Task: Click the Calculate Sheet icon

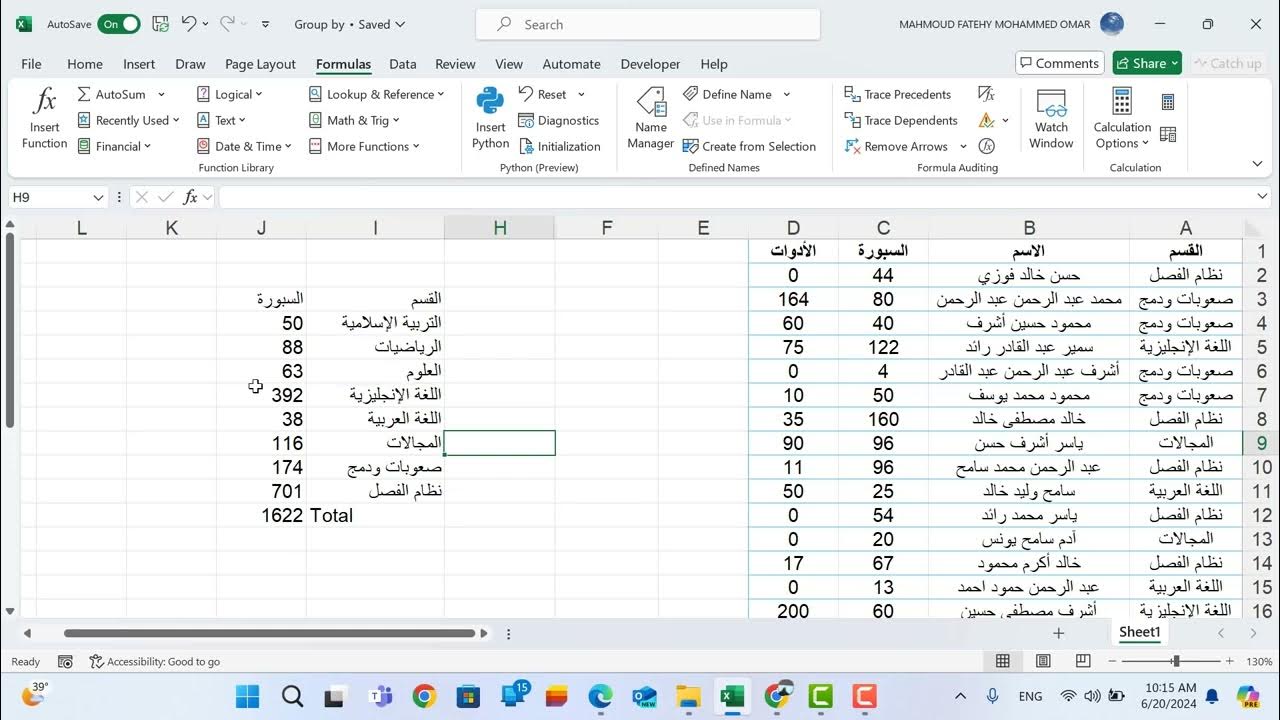Action: tap(1168, 134)
